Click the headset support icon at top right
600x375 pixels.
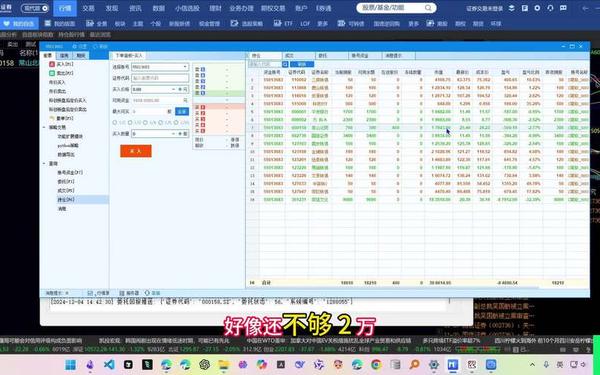(x=550, y=8)
